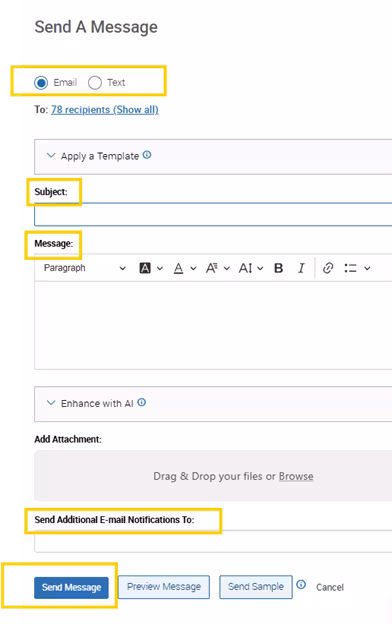The image size is (392, 624).
Task: Open the Paragraph style dropdown
Action: click(85, 268)
